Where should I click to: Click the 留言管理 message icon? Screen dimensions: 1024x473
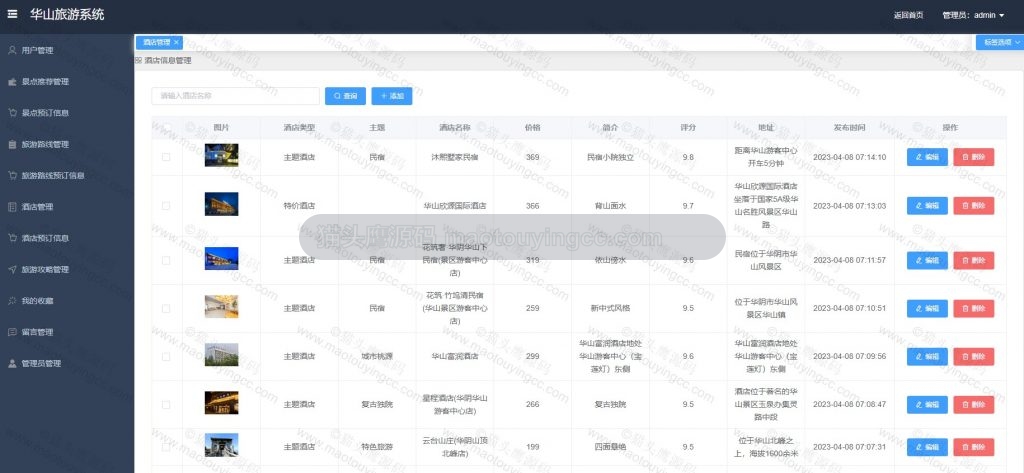pyautogui.click(x=12, y=332)
